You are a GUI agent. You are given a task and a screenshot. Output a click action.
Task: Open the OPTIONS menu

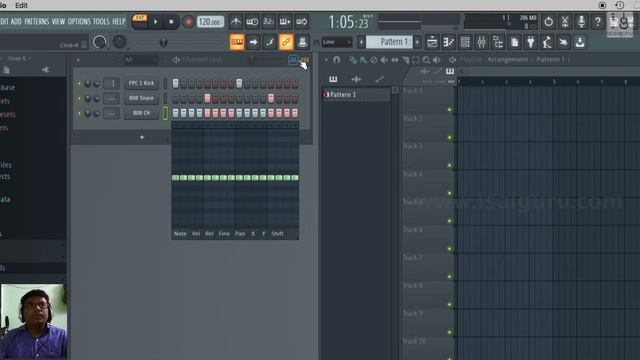pyautogui.click(x=79, y=21)
